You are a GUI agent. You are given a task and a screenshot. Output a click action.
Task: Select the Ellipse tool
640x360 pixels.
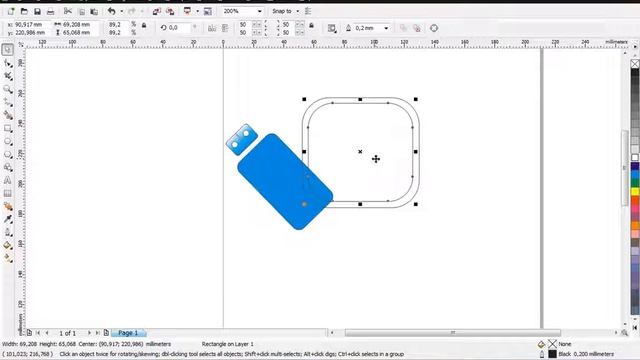pos(8,142)
